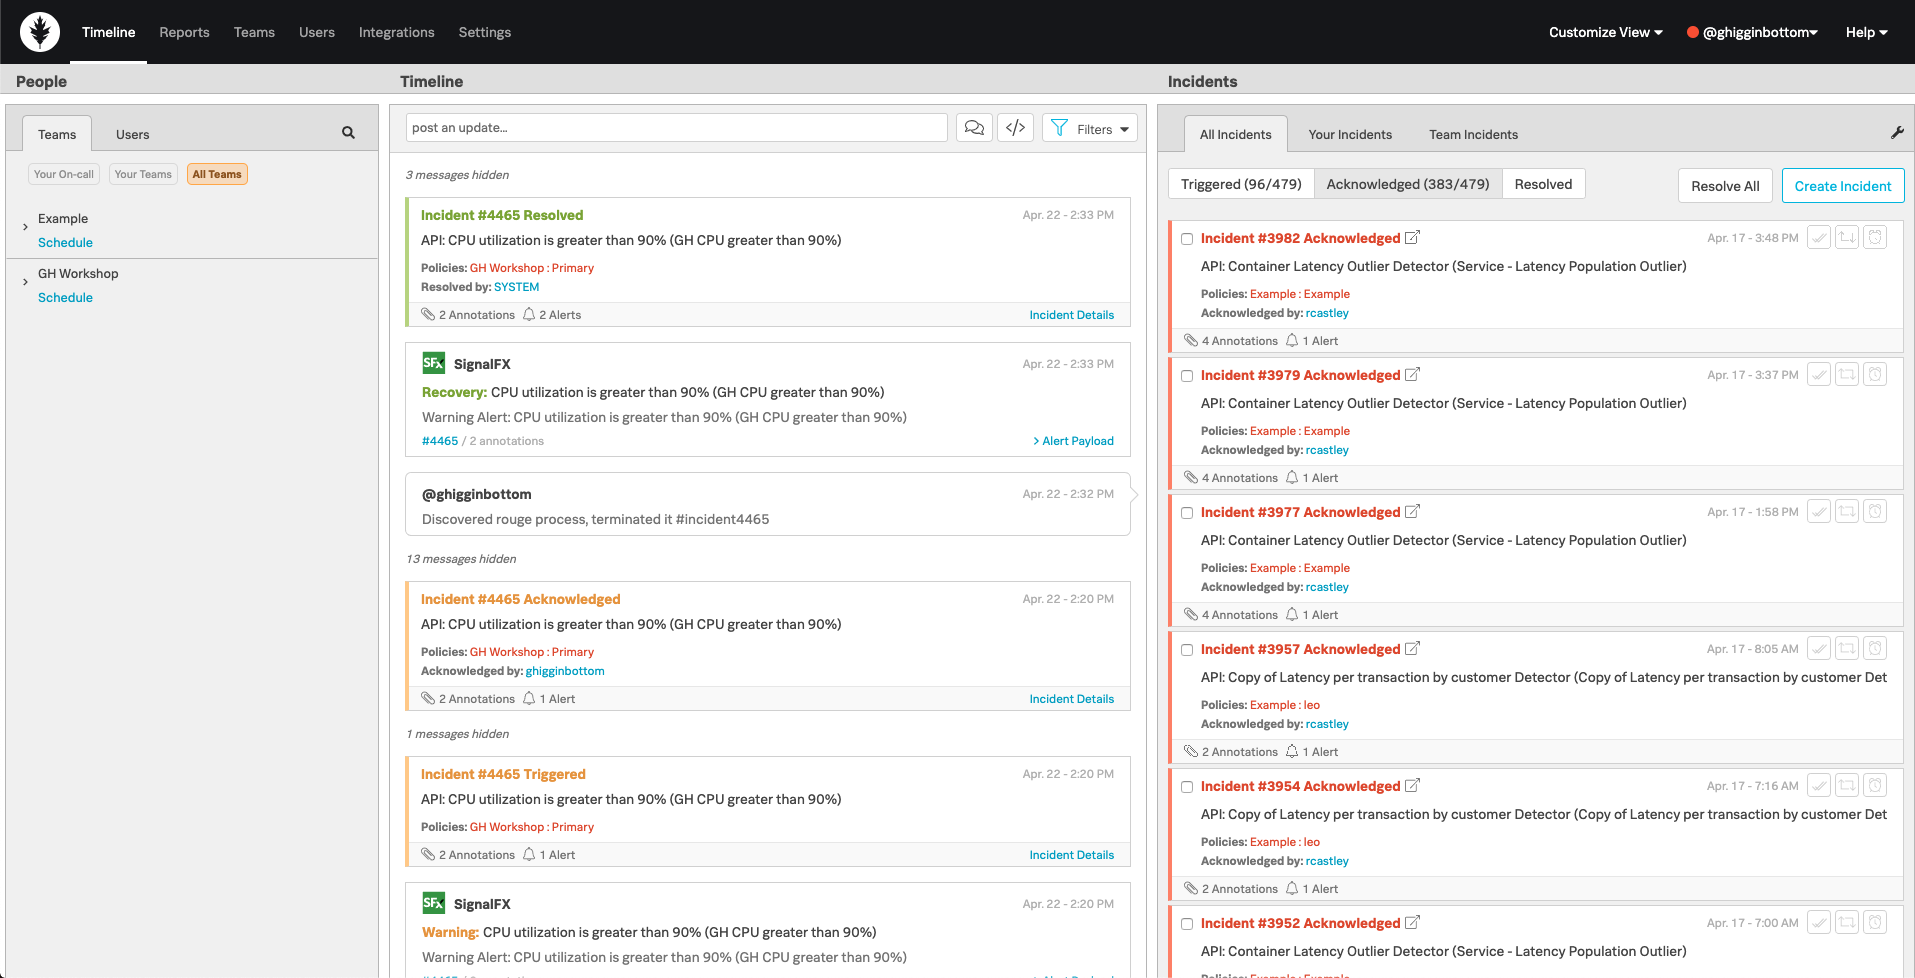Switch to the Users tab
Screen dimensions: 1915x978
tap(131, 133)
